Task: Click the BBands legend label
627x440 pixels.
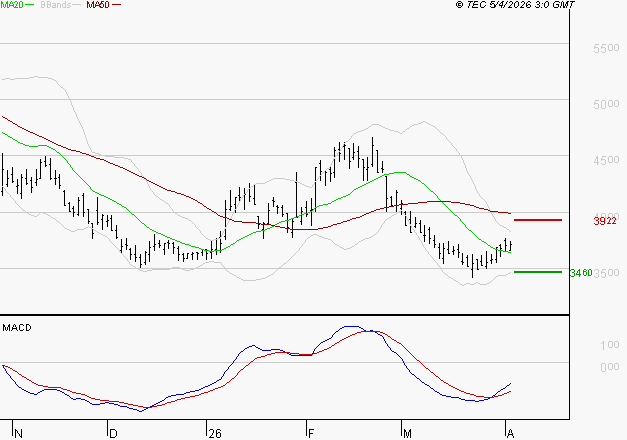Action: point(56,5)
